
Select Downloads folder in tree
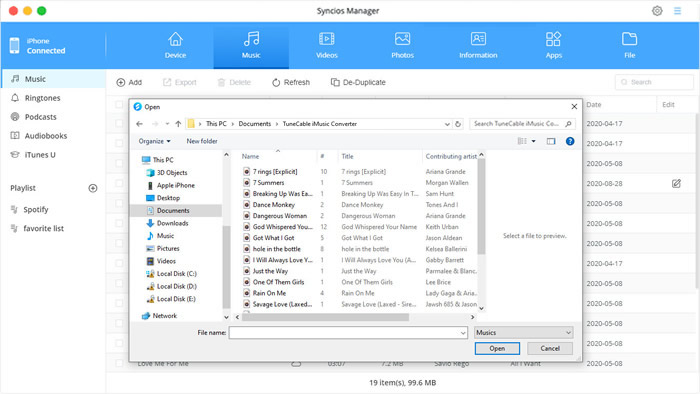click(172, 223)
